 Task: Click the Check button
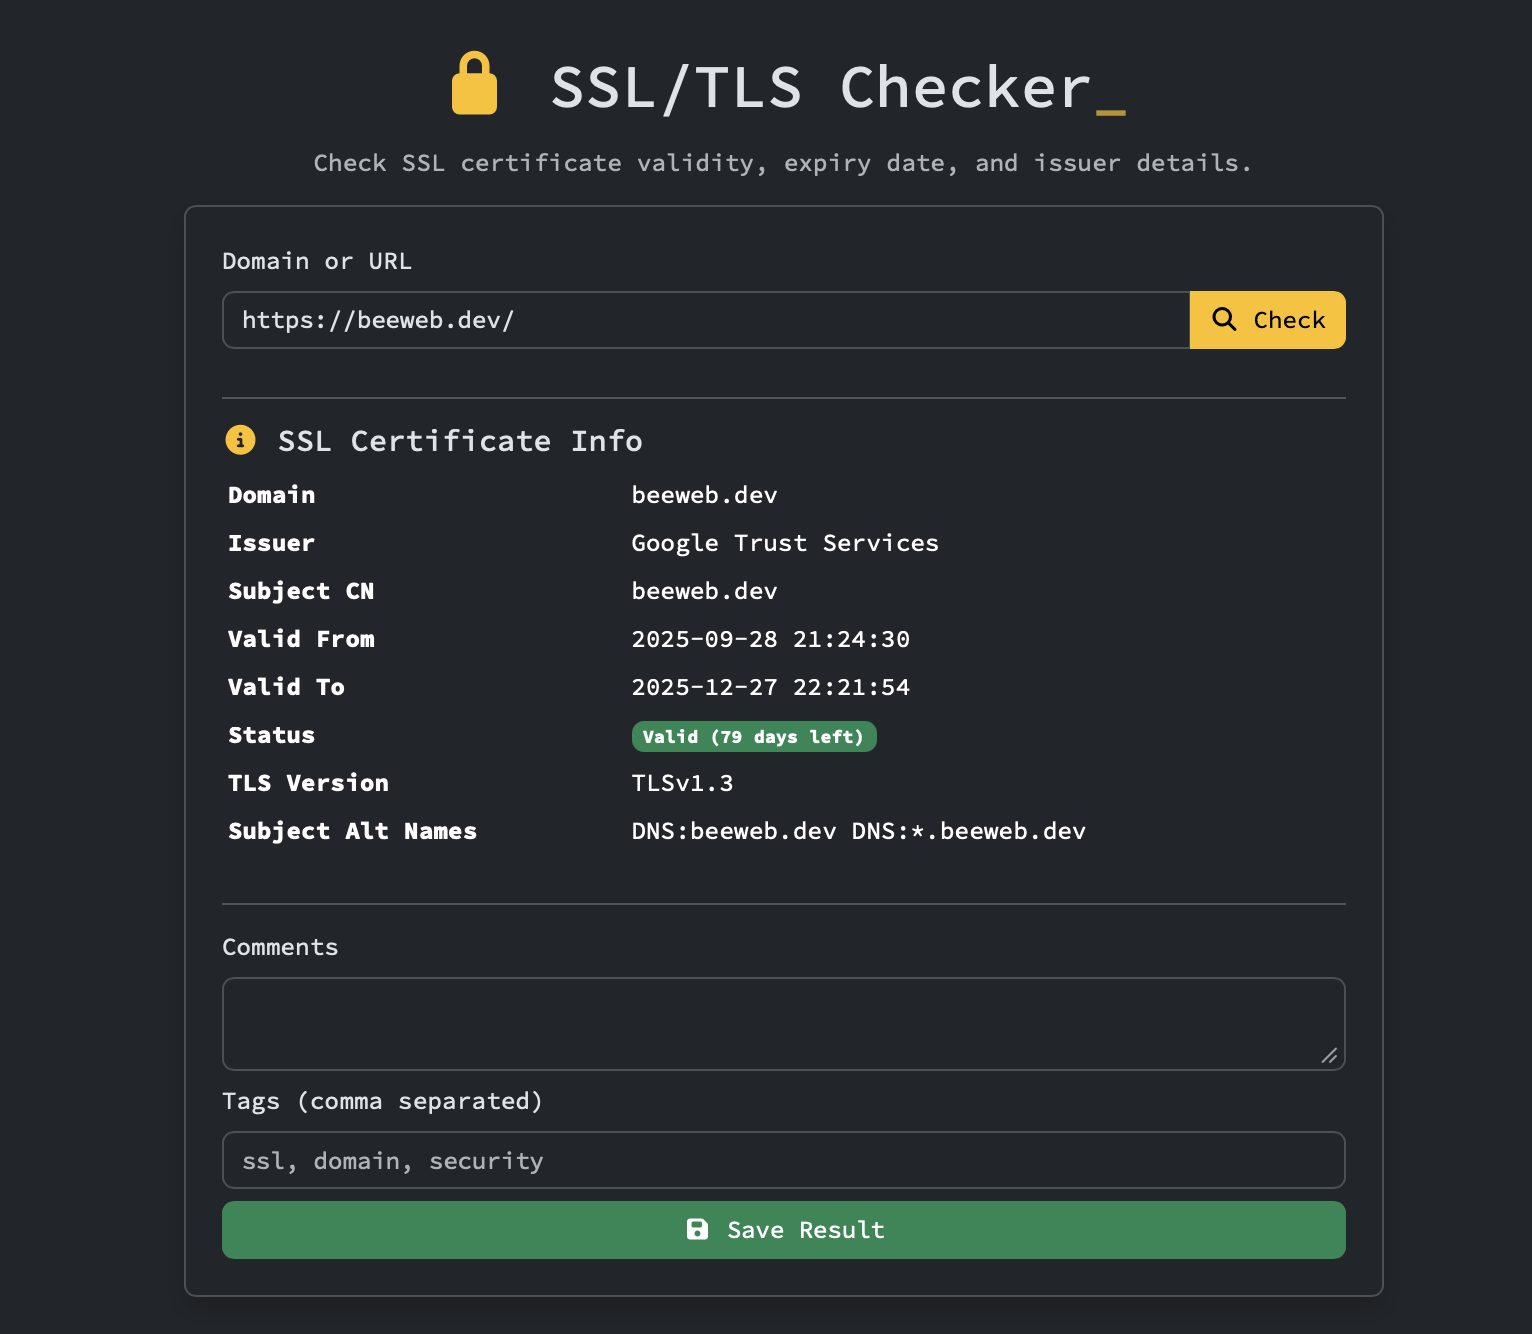pyautogui.click(x=1267, y=320)
